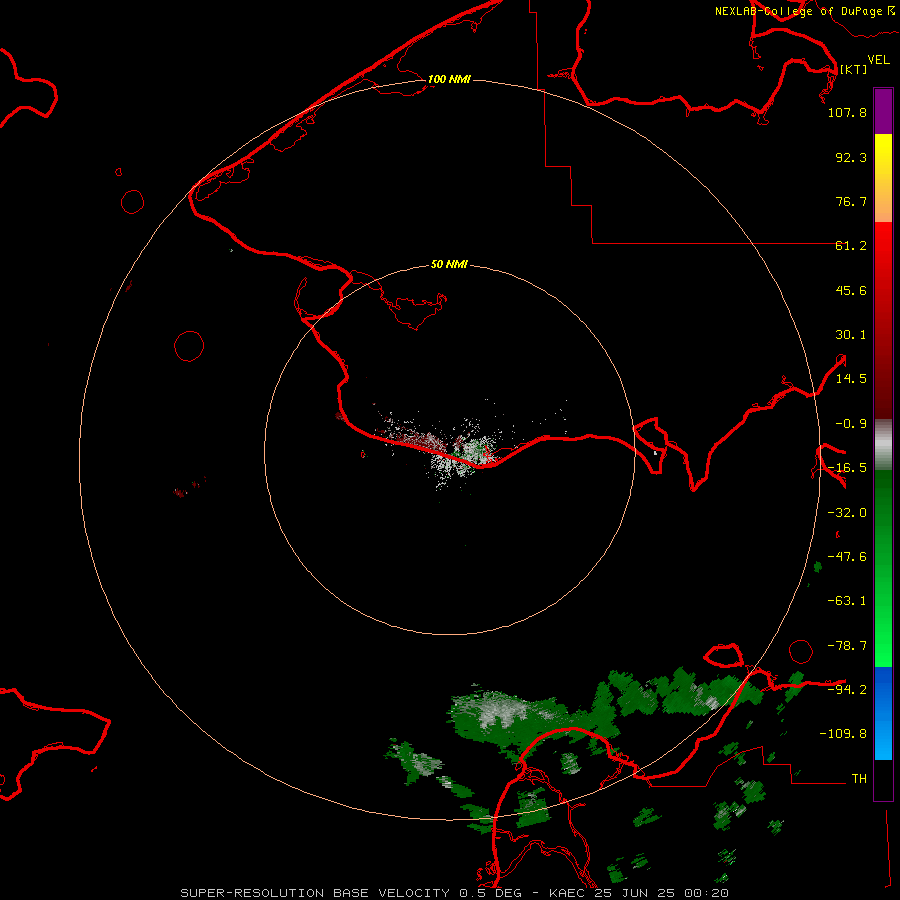Click the purple segment of the color bar
The height and width of the screenshot is (900, 900).
[883, 111]
